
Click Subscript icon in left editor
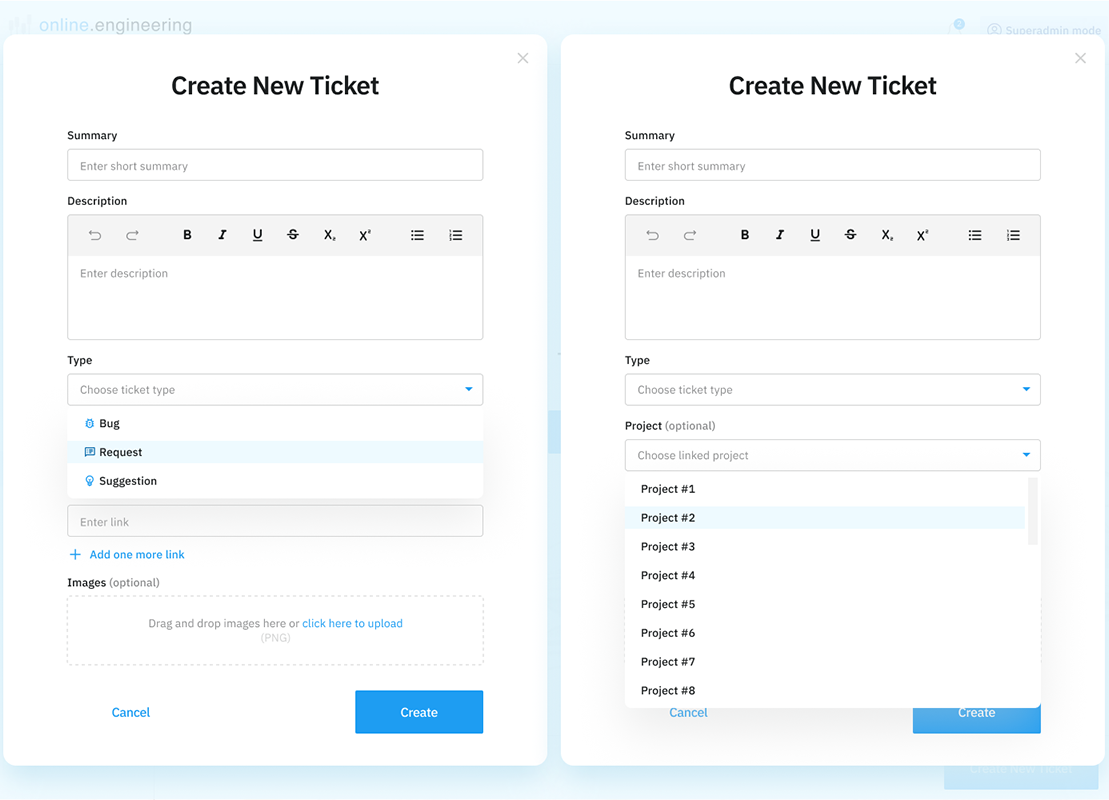coord(330,235)
